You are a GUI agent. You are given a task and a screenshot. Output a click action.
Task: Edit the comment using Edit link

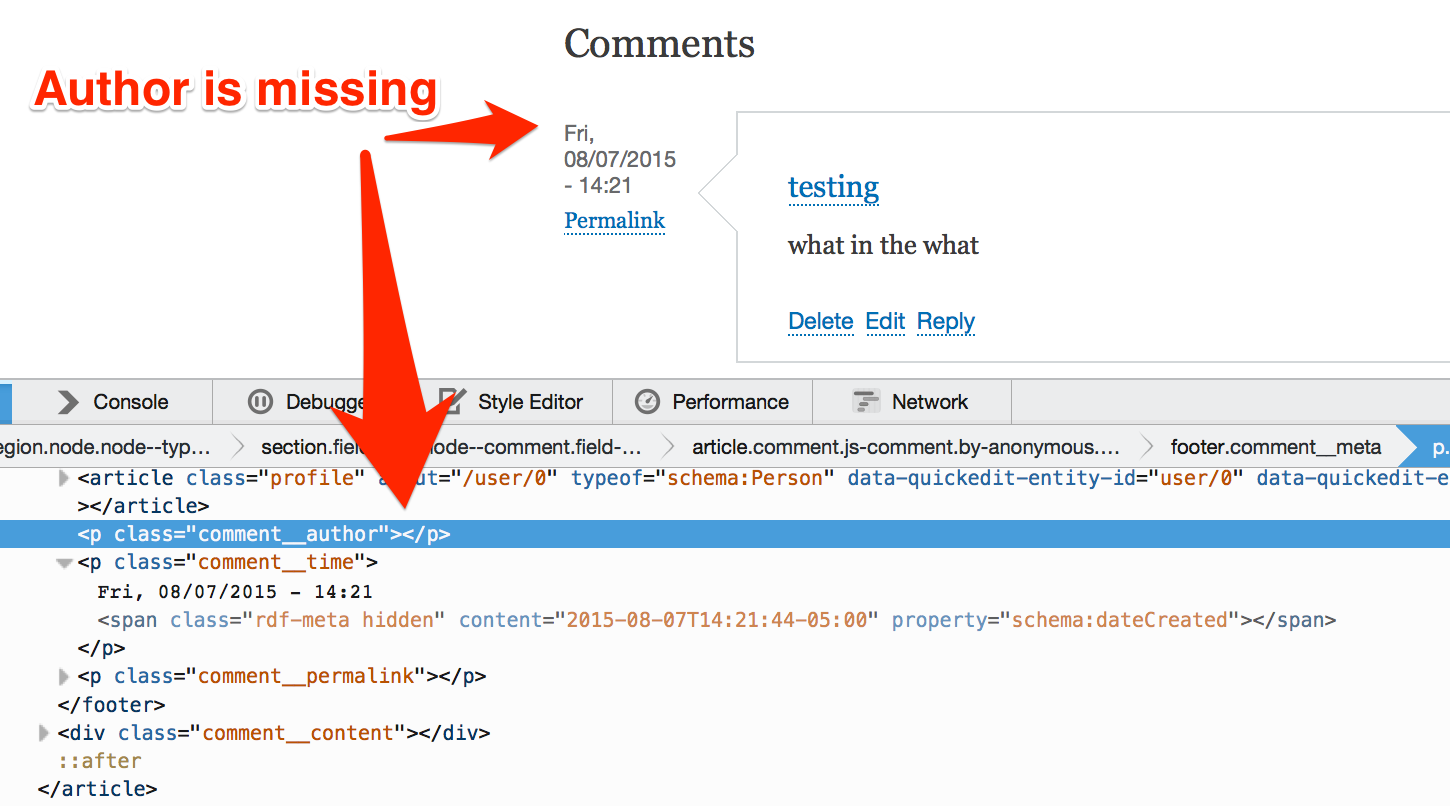[x=885, y=321]
